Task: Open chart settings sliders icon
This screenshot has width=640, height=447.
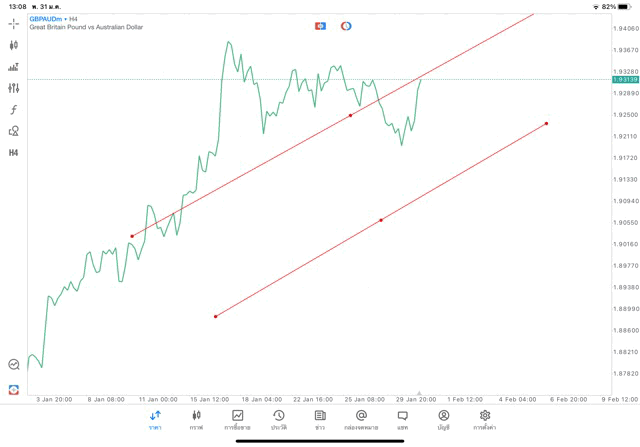Action: coord(14,88)
